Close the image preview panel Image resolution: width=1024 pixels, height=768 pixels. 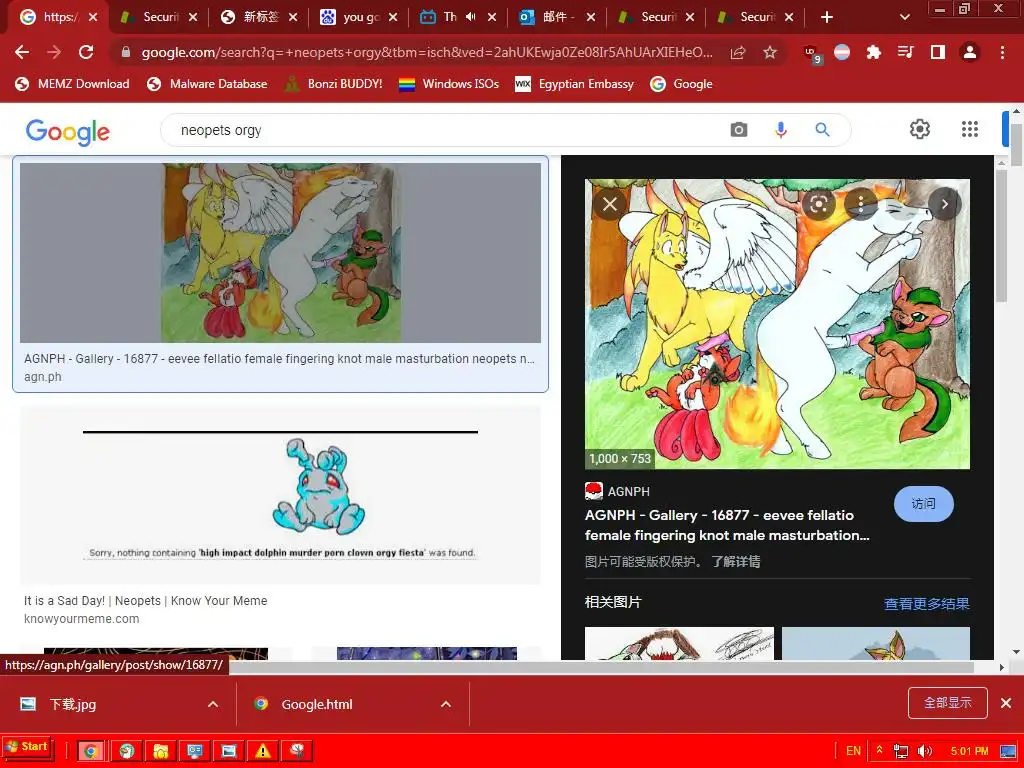(610, 204)
